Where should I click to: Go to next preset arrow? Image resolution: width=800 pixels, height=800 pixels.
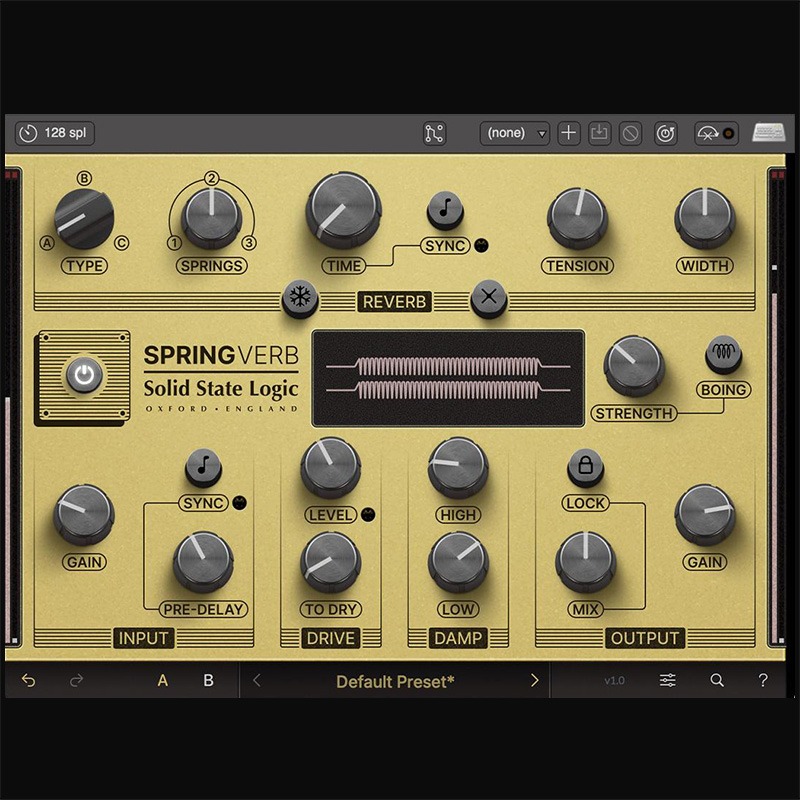click(x=535, y=680)
